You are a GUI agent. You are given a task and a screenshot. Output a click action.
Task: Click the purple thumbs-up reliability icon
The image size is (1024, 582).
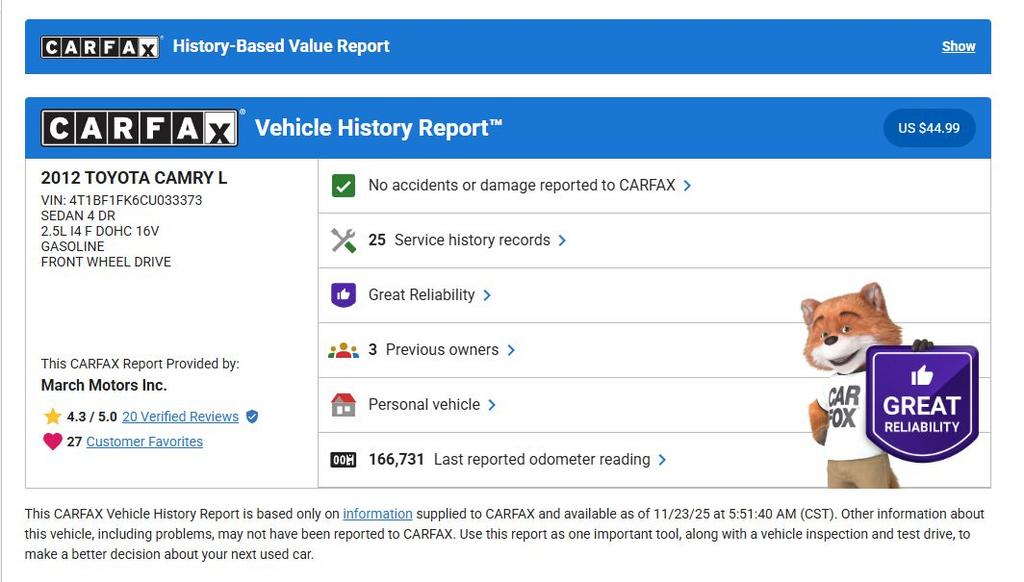click(x=343, y=295)
